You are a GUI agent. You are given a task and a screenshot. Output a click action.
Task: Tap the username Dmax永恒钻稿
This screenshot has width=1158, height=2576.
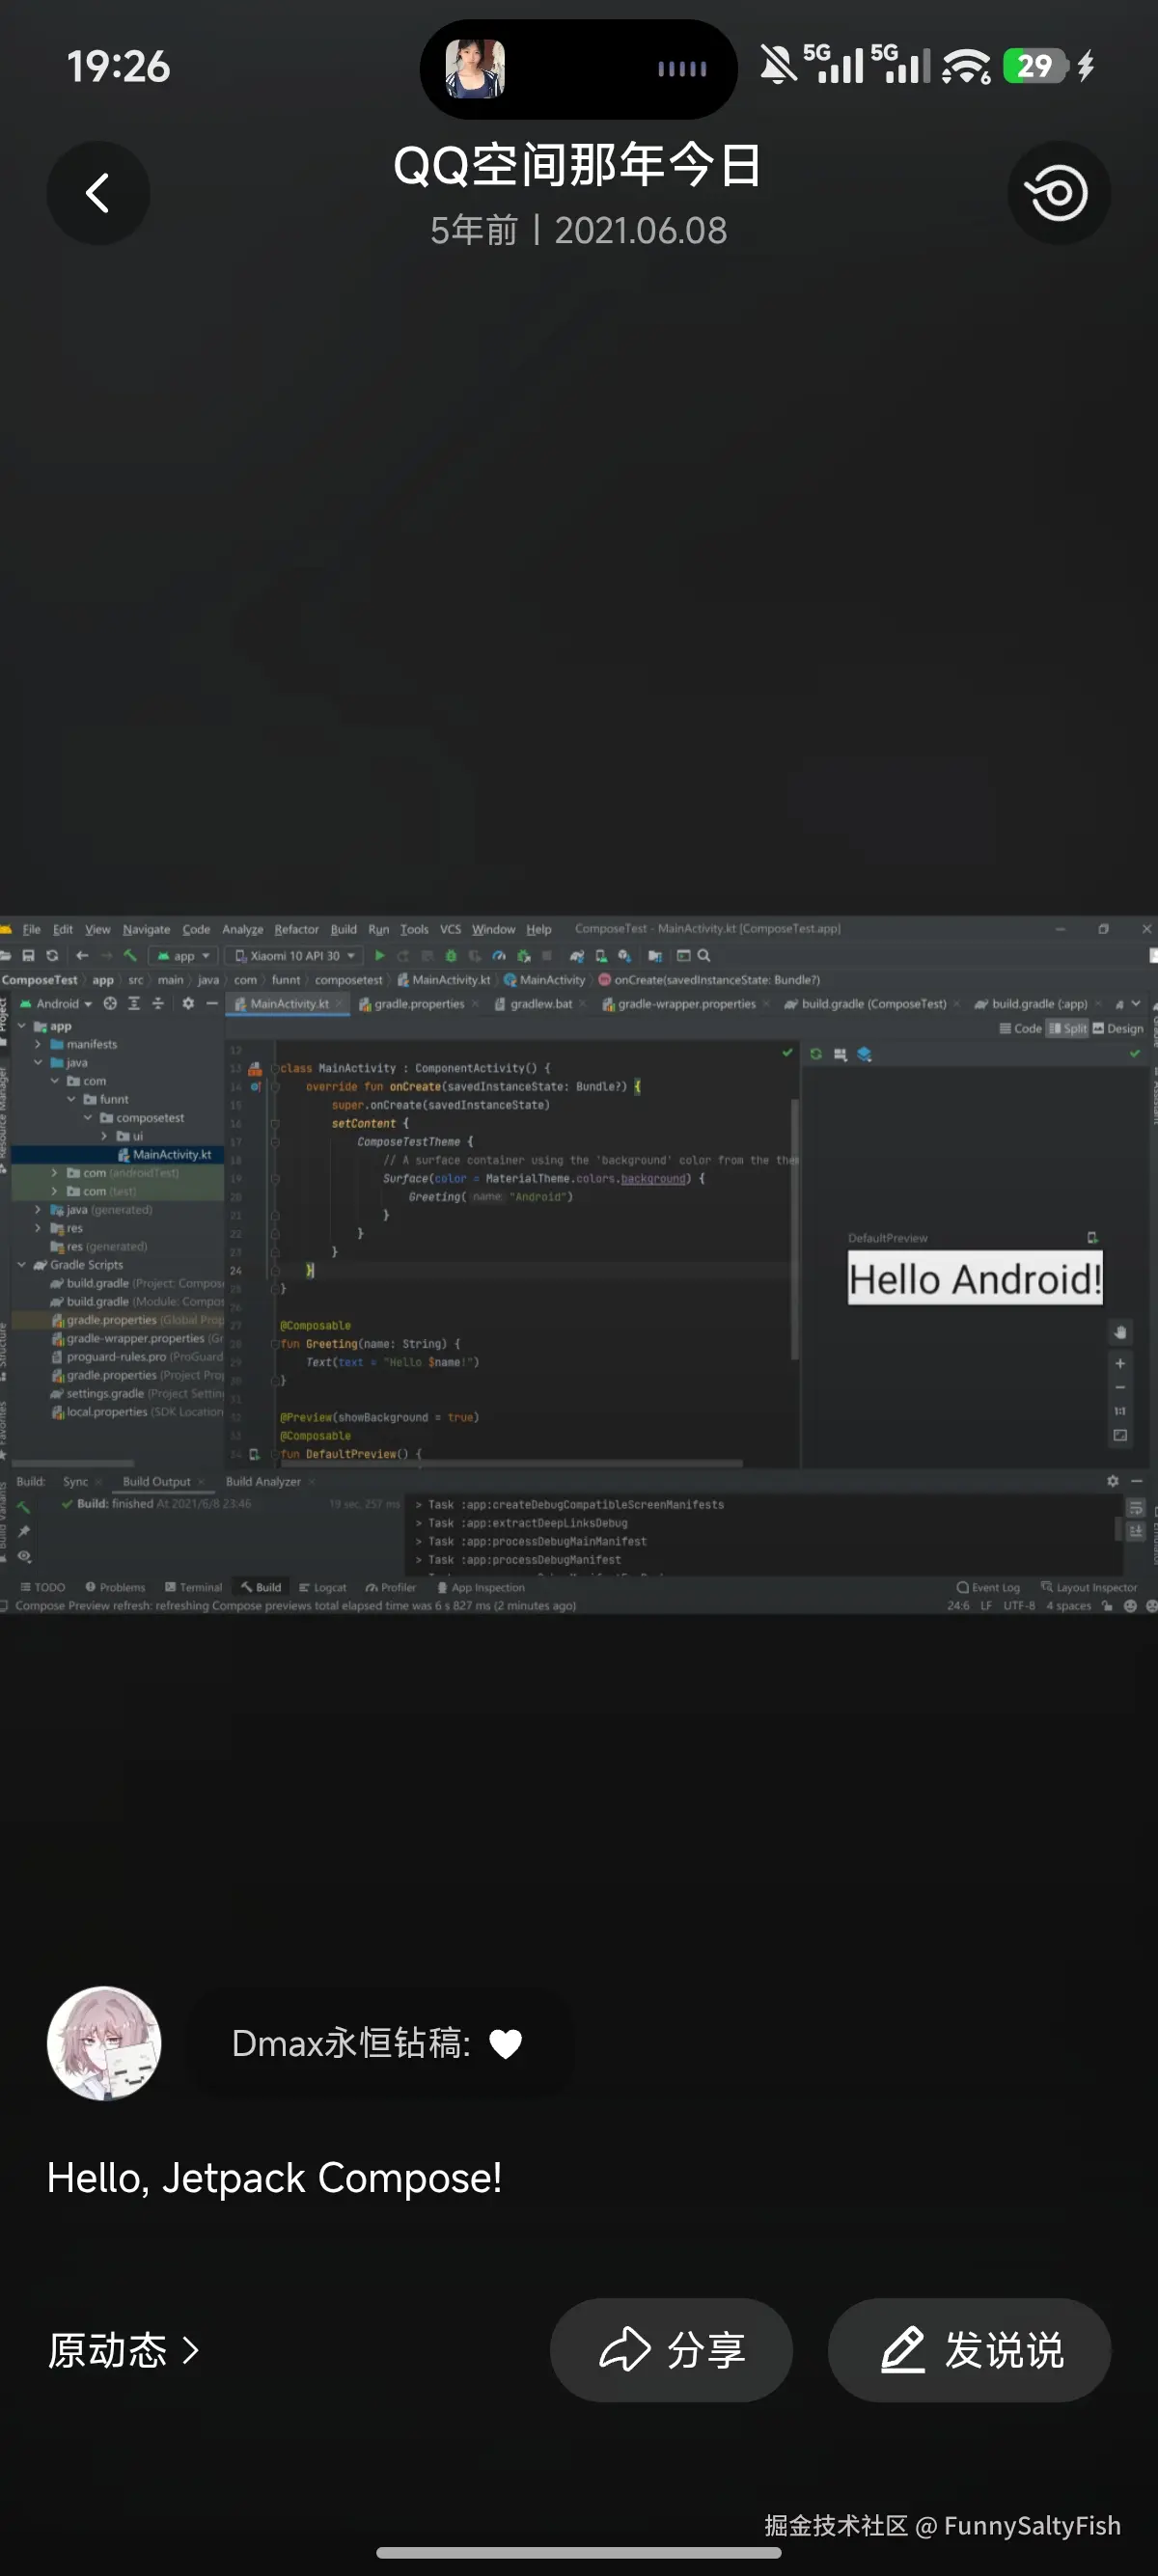coord(350,2043)
